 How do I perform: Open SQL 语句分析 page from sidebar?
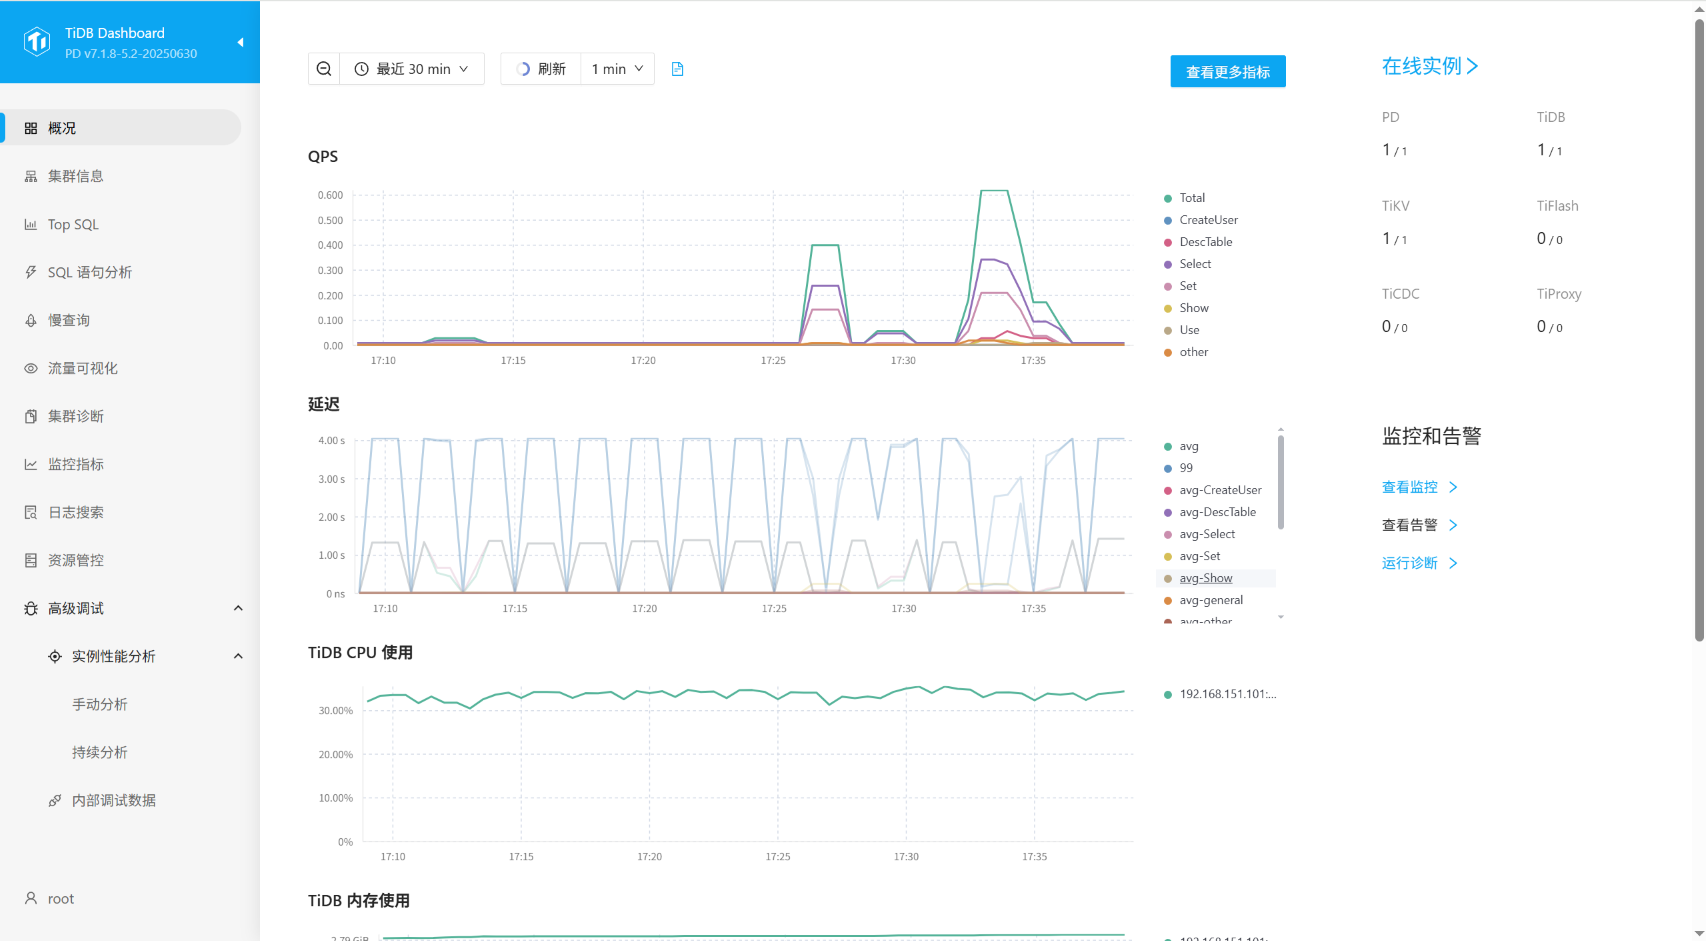point(89,272)
